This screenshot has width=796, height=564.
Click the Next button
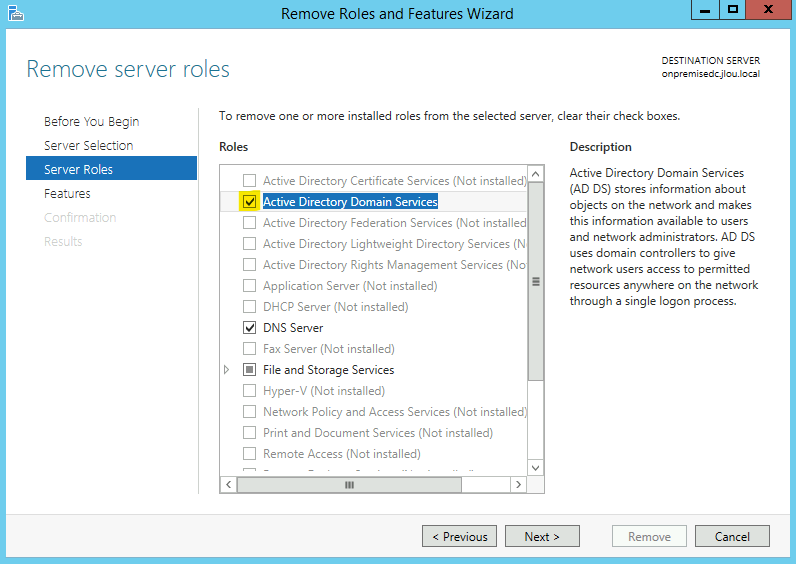coord(542,536)
